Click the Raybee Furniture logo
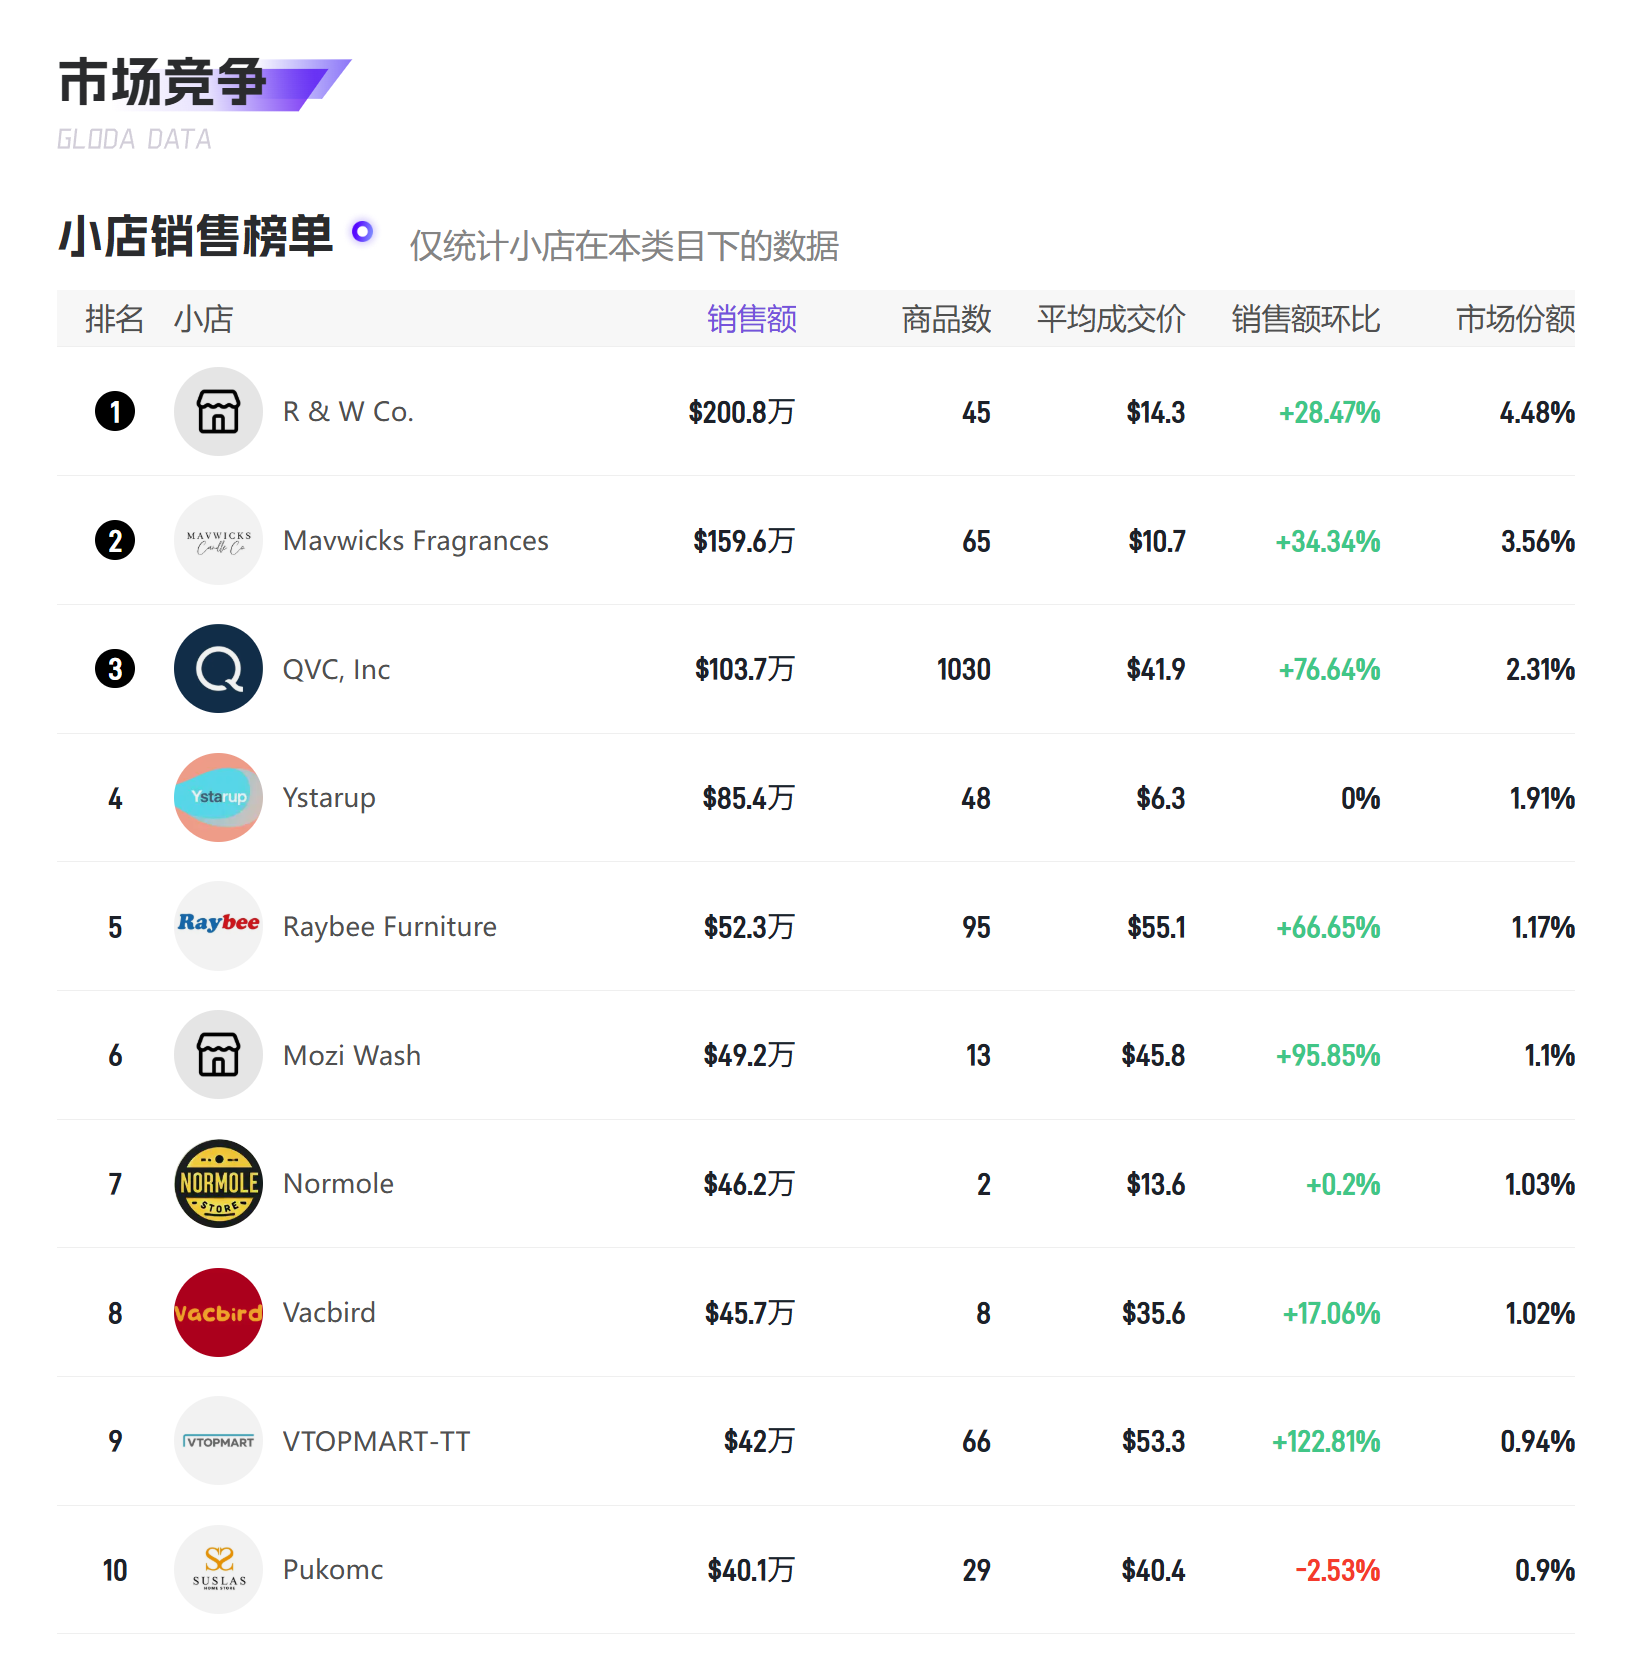The image size is (1632, 1672). click(x=218, y=926)
